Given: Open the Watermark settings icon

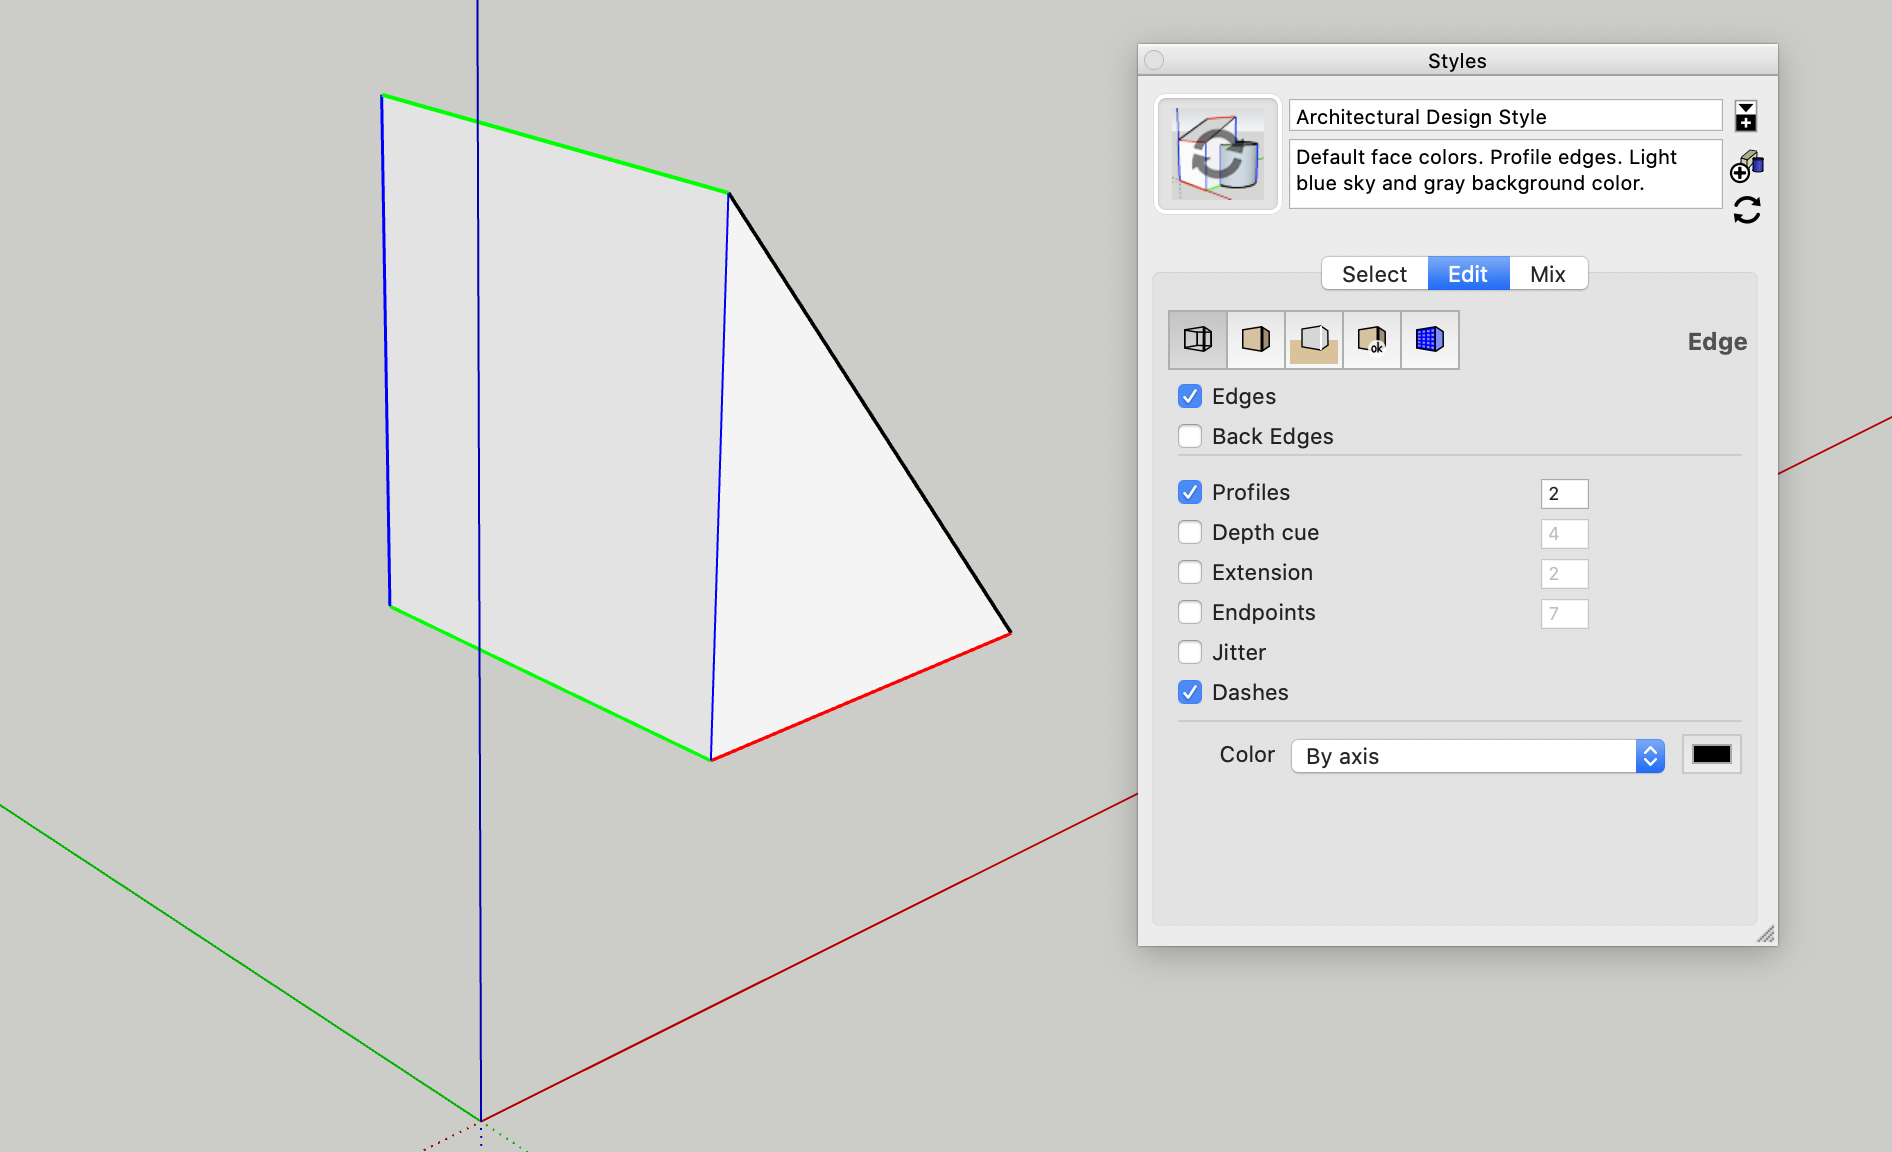Looking at the screenshot, I should pos(1372,340).
